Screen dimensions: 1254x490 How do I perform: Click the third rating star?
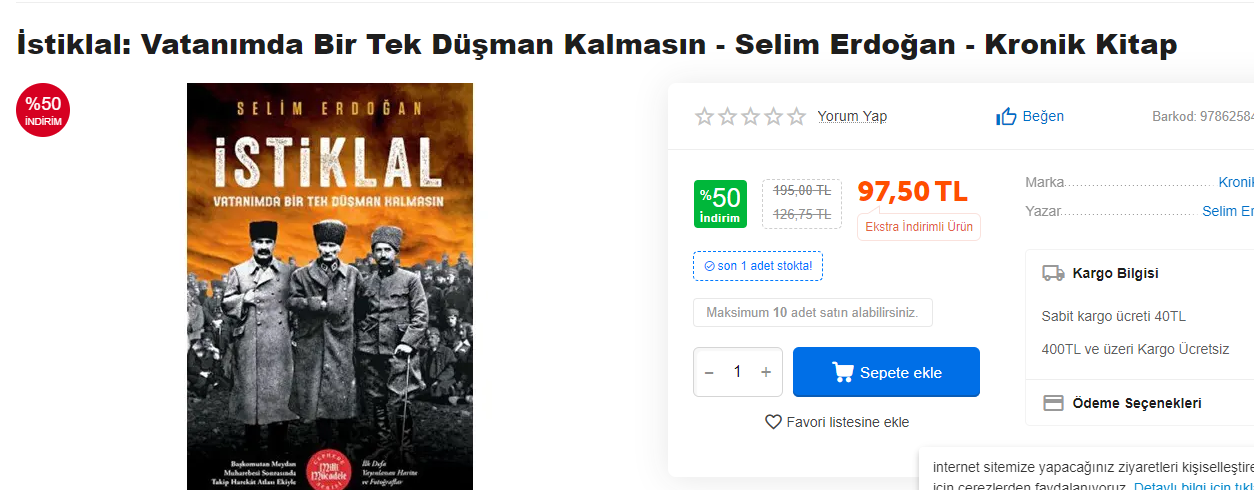(x=751, y=117)
